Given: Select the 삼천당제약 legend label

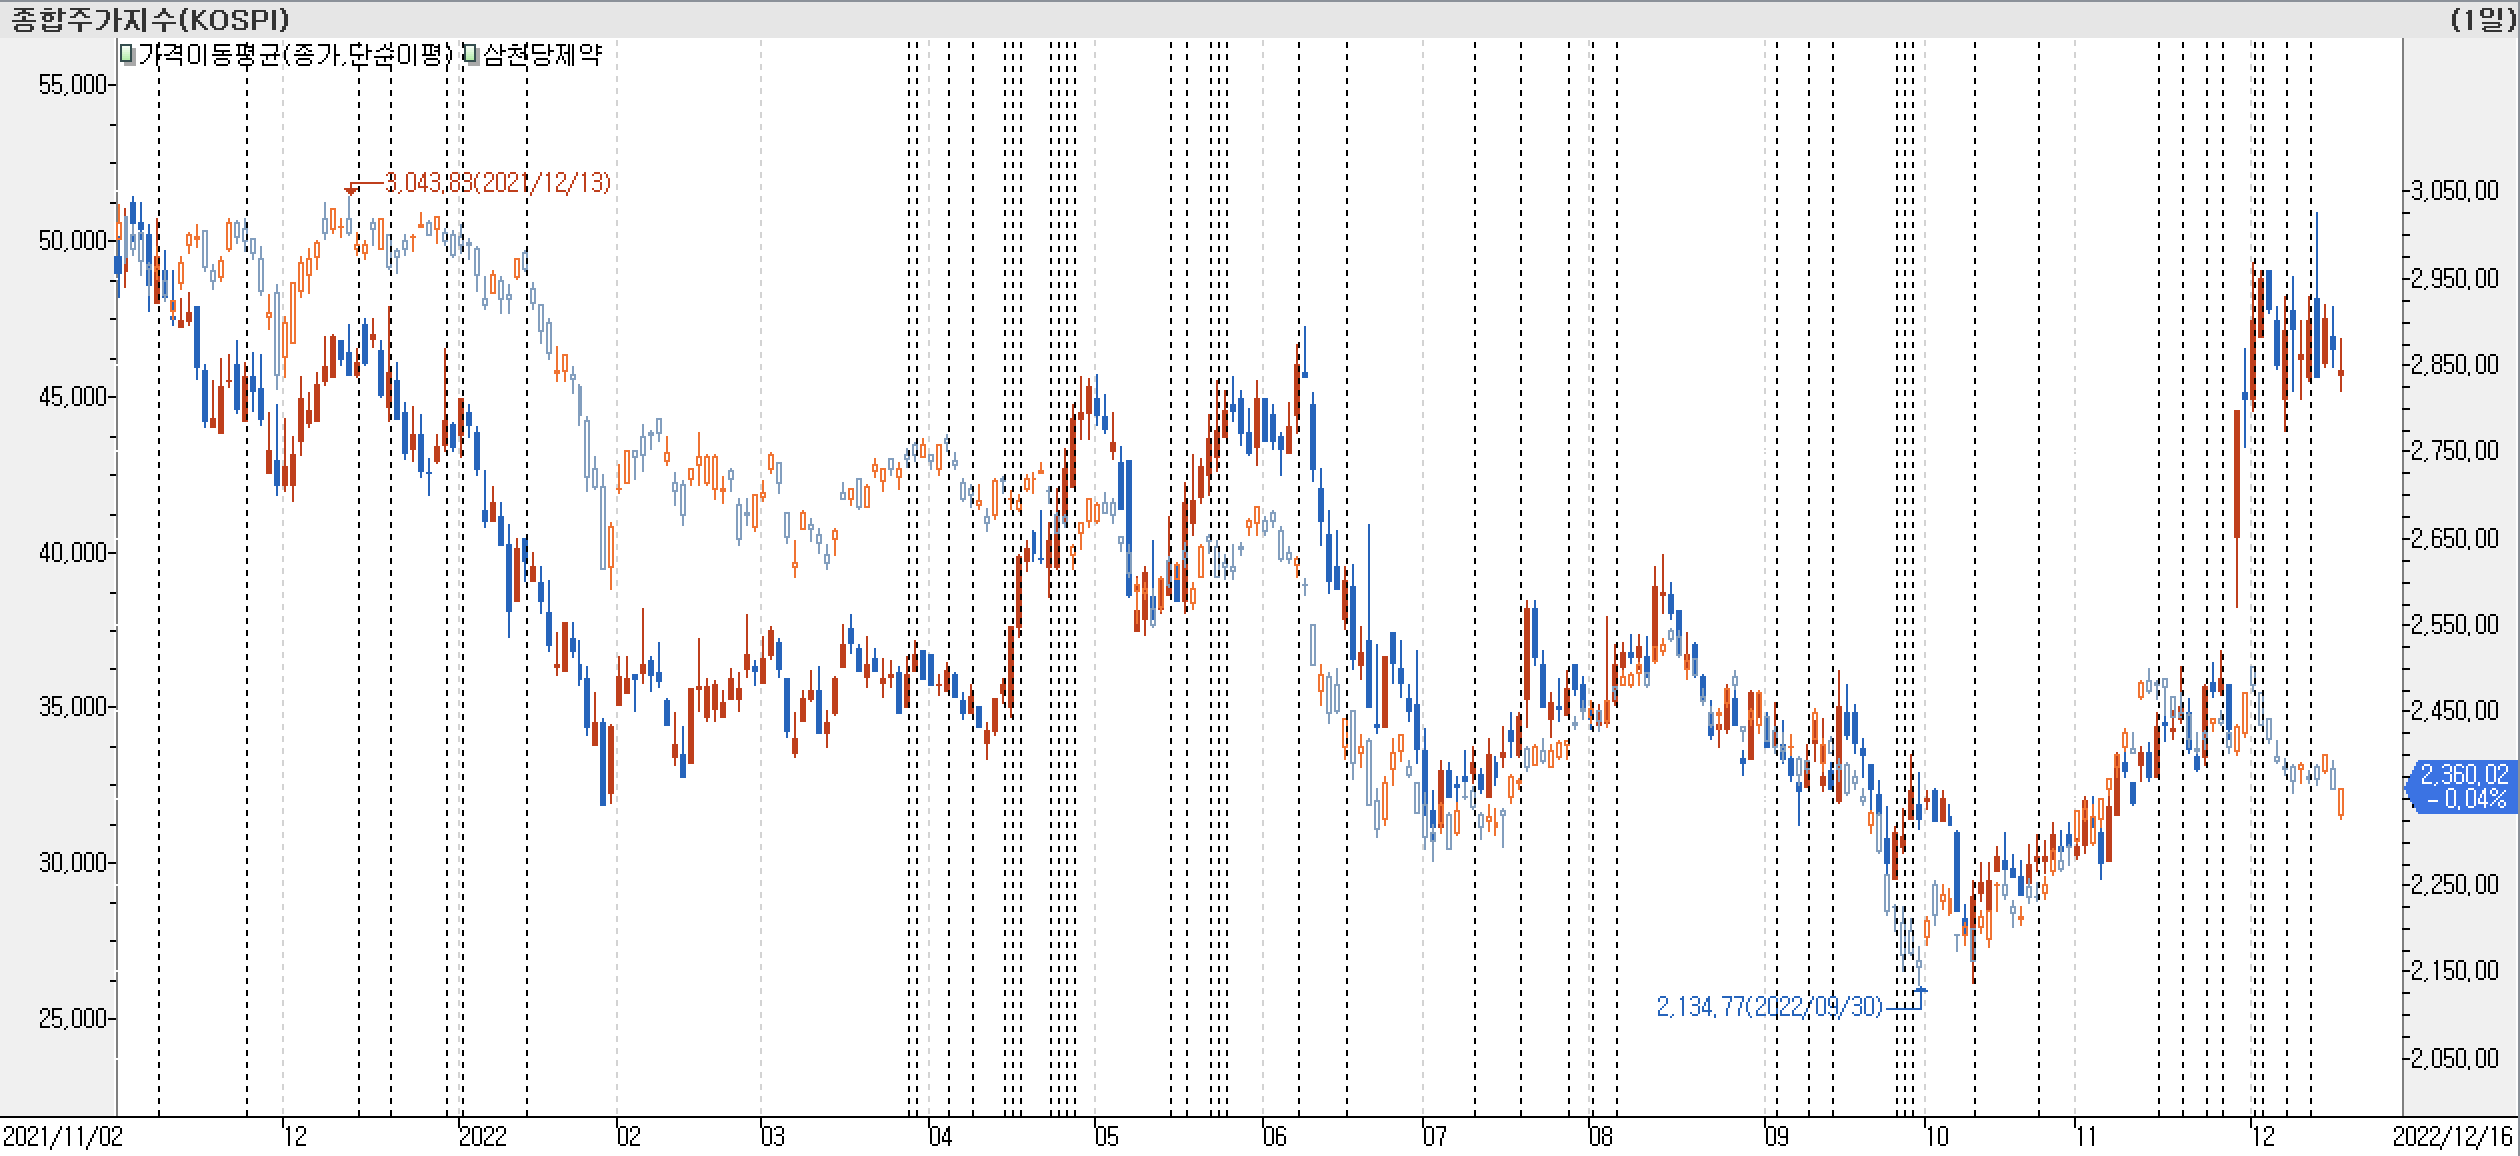Looking at the screenshot, I should click(x=542, y=55).
